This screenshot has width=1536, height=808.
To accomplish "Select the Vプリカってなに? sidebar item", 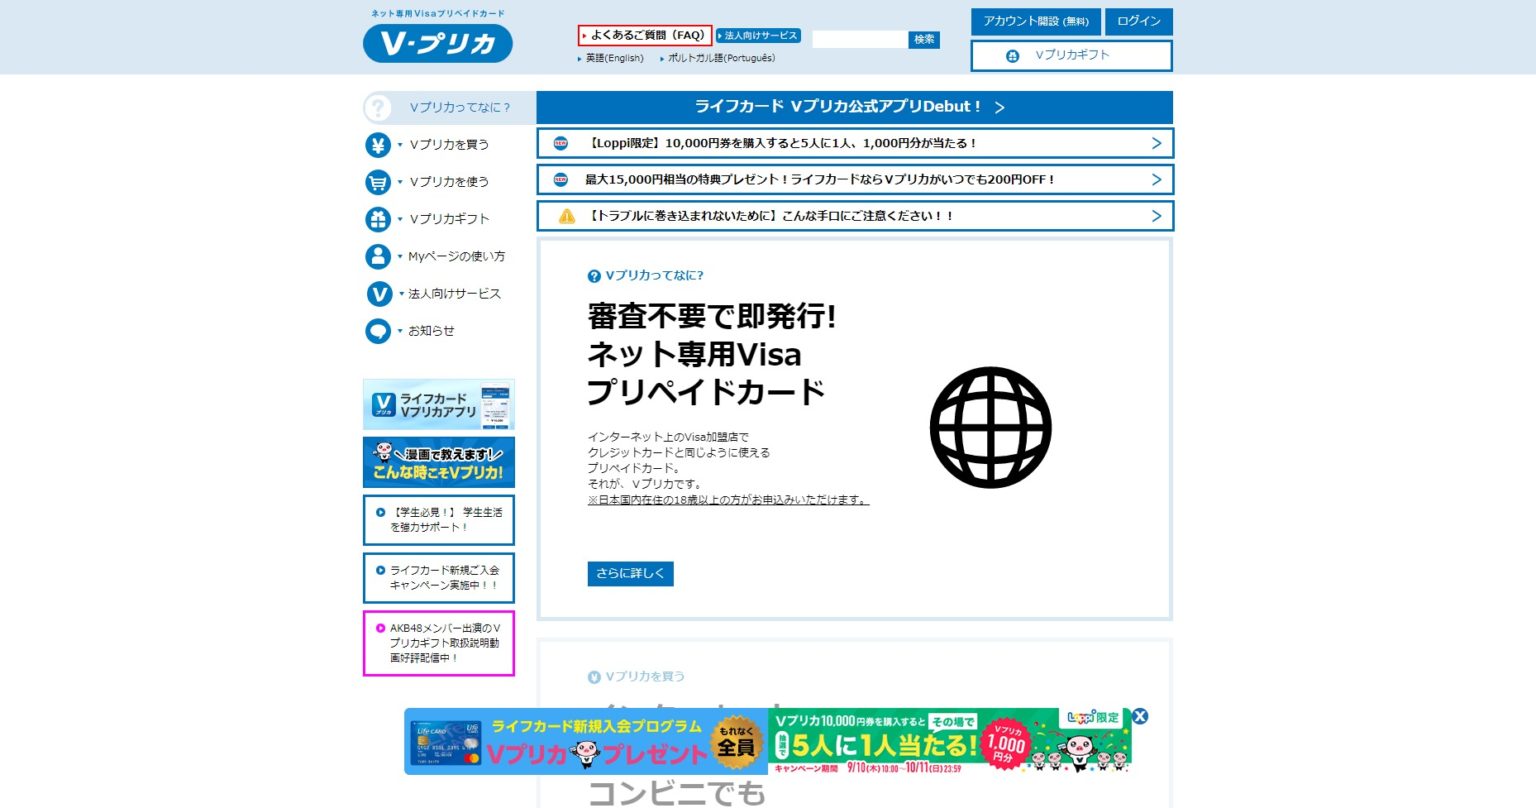I will 449,107.
